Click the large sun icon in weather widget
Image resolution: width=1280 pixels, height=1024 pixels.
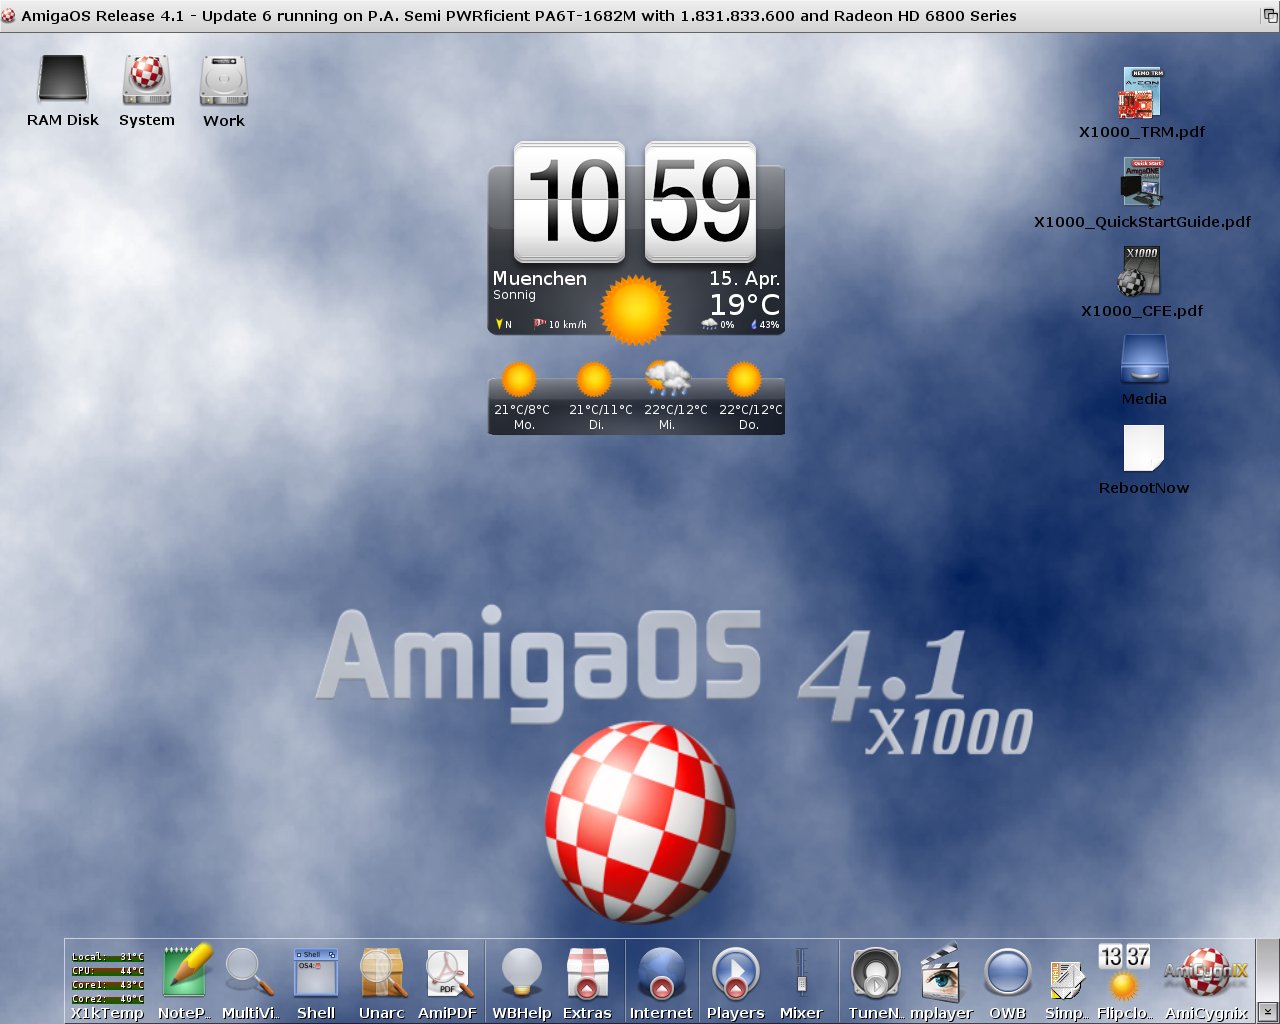click(635, 310)
